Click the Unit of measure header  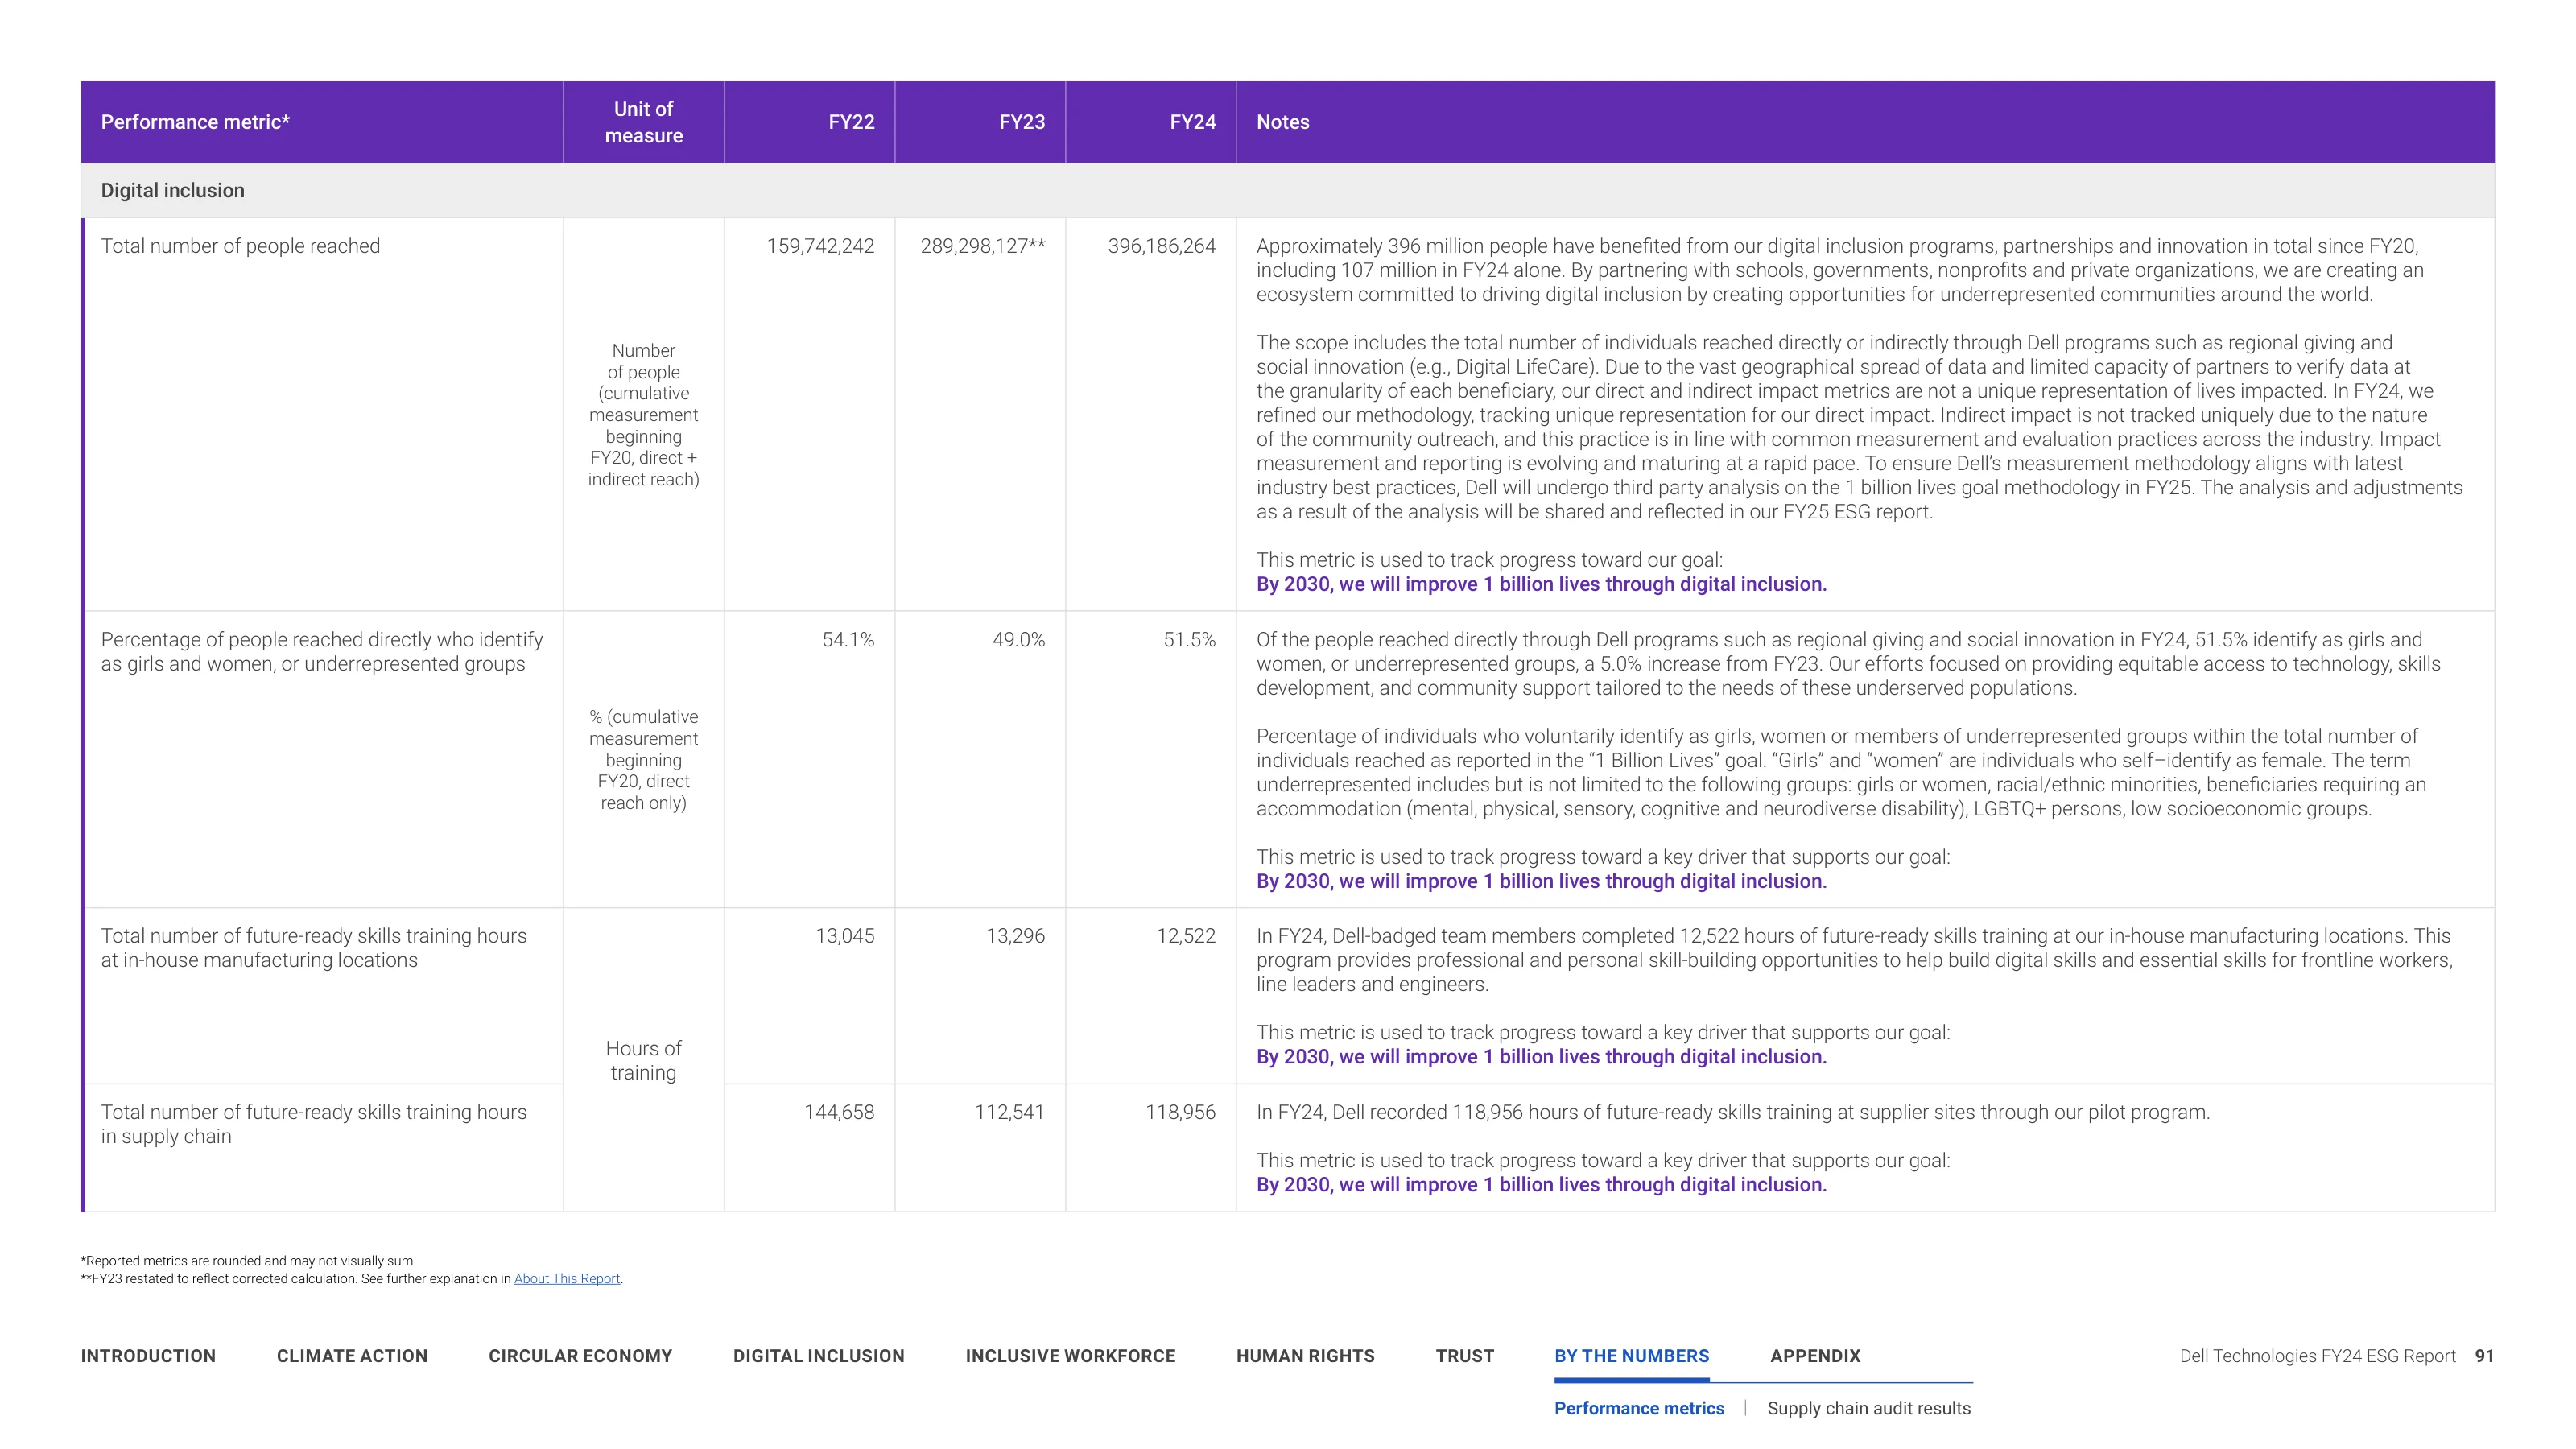click(643, 122)
